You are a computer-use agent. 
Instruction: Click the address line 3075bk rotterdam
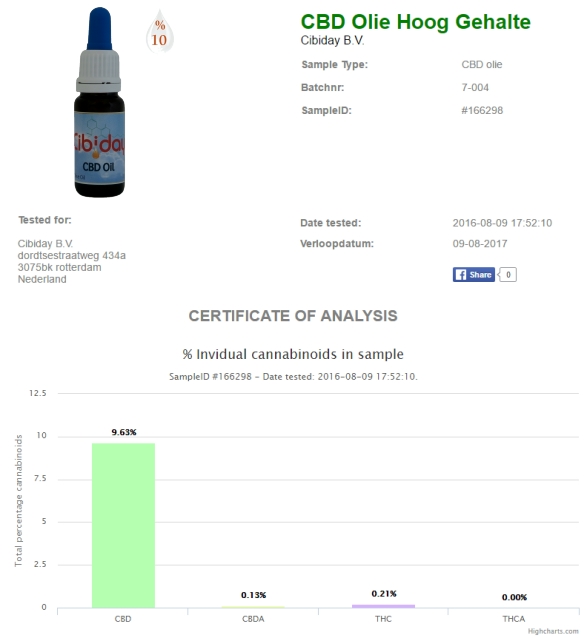click(59, 267)
